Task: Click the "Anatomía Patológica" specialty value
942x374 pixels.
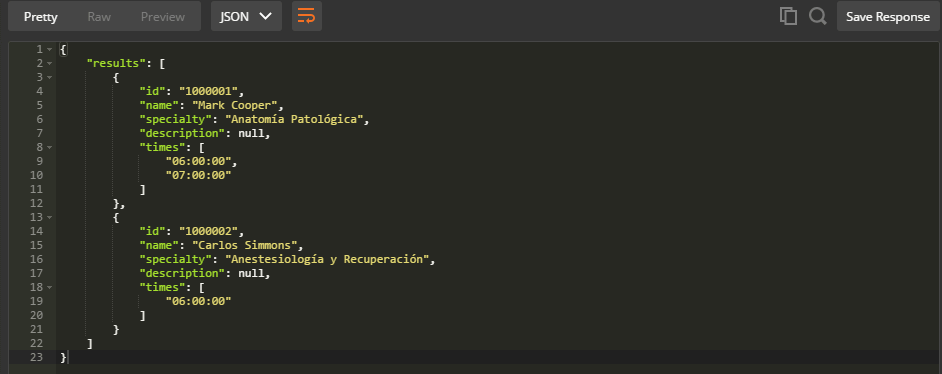Action: 294,119
